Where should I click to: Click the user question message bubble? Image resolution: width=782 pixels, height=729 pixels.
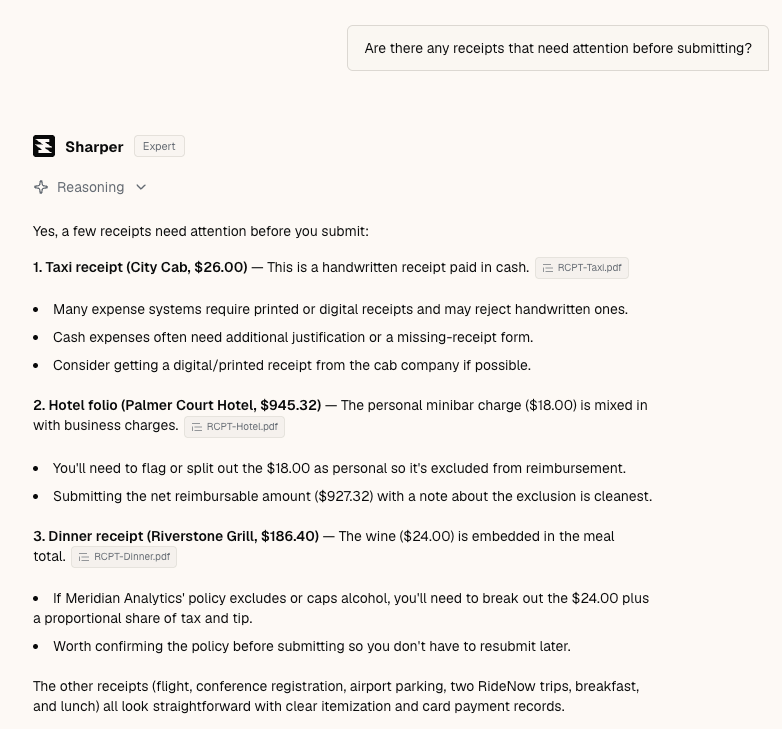click(x=558, y=48)
